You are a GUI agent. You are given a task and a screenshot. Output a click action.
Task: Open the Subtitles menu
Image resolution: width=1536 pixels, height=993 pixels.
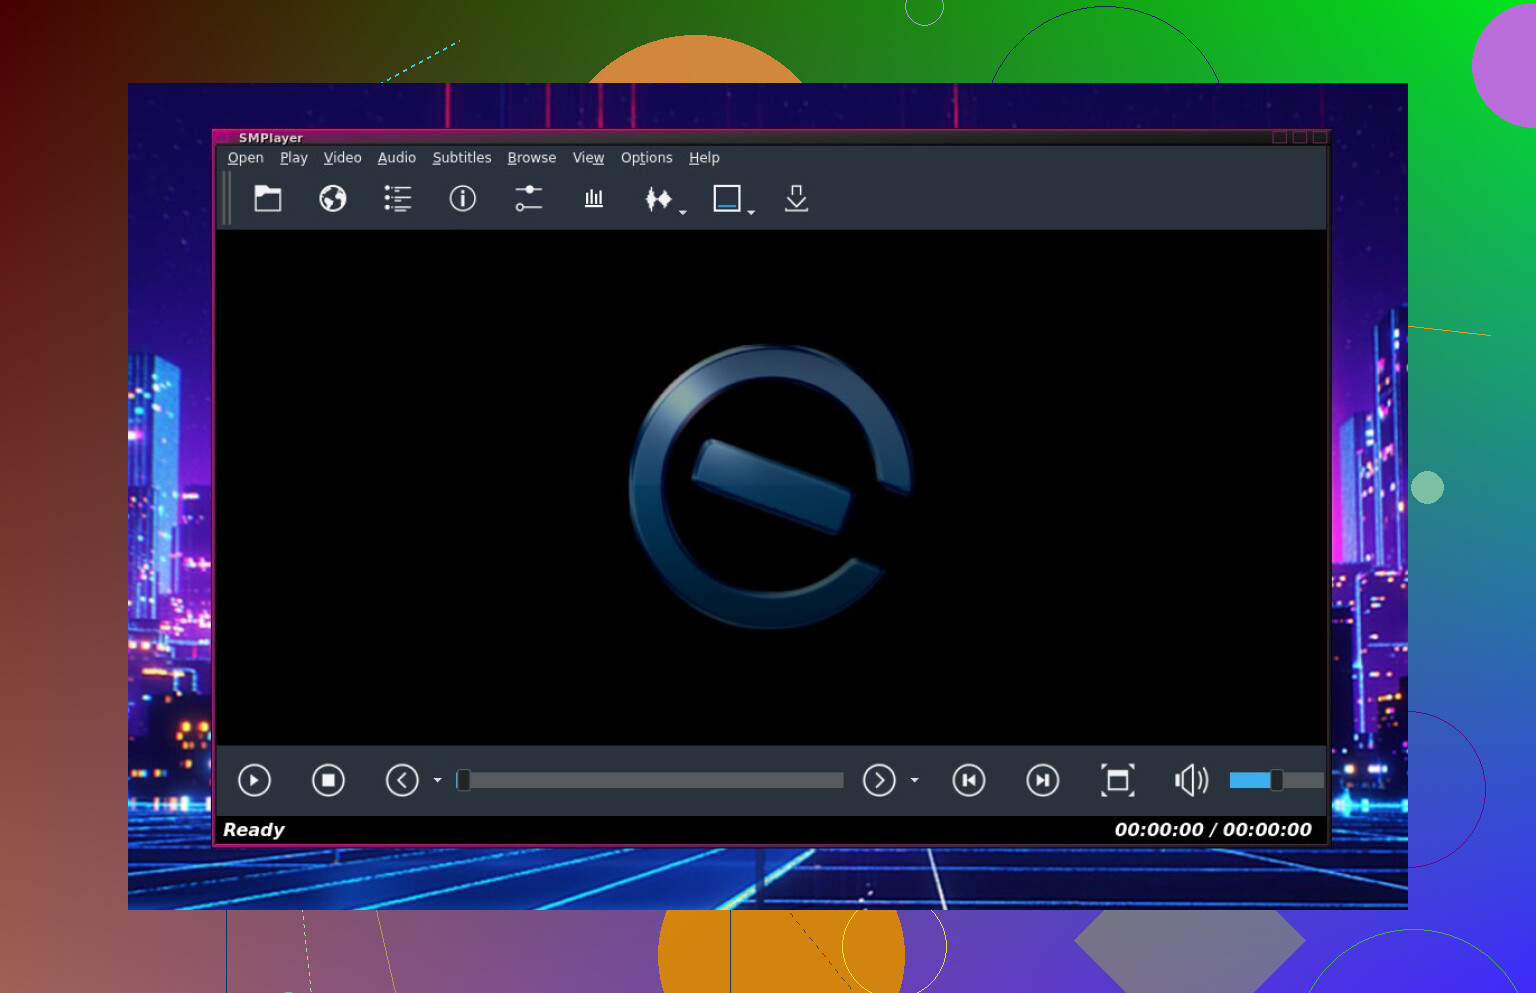coord(461,158)
